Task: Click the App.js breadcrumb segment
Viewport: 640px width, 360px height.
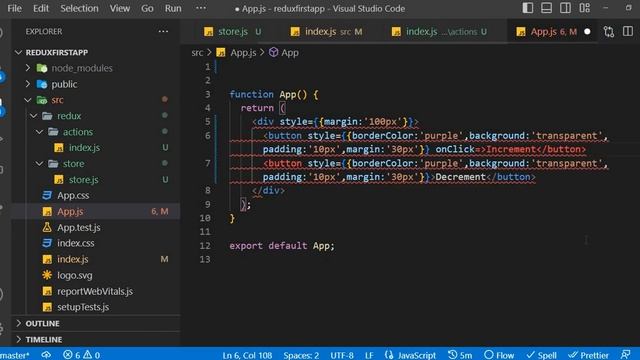Action: tap(243, 53)
